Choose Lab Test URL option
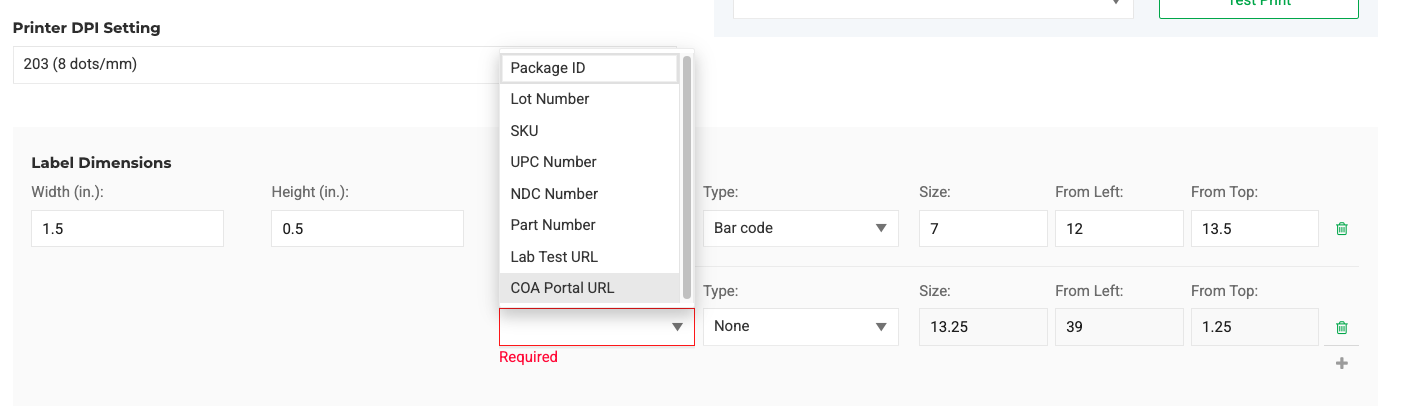This screenshot has height=406, width=1418. 590,257
